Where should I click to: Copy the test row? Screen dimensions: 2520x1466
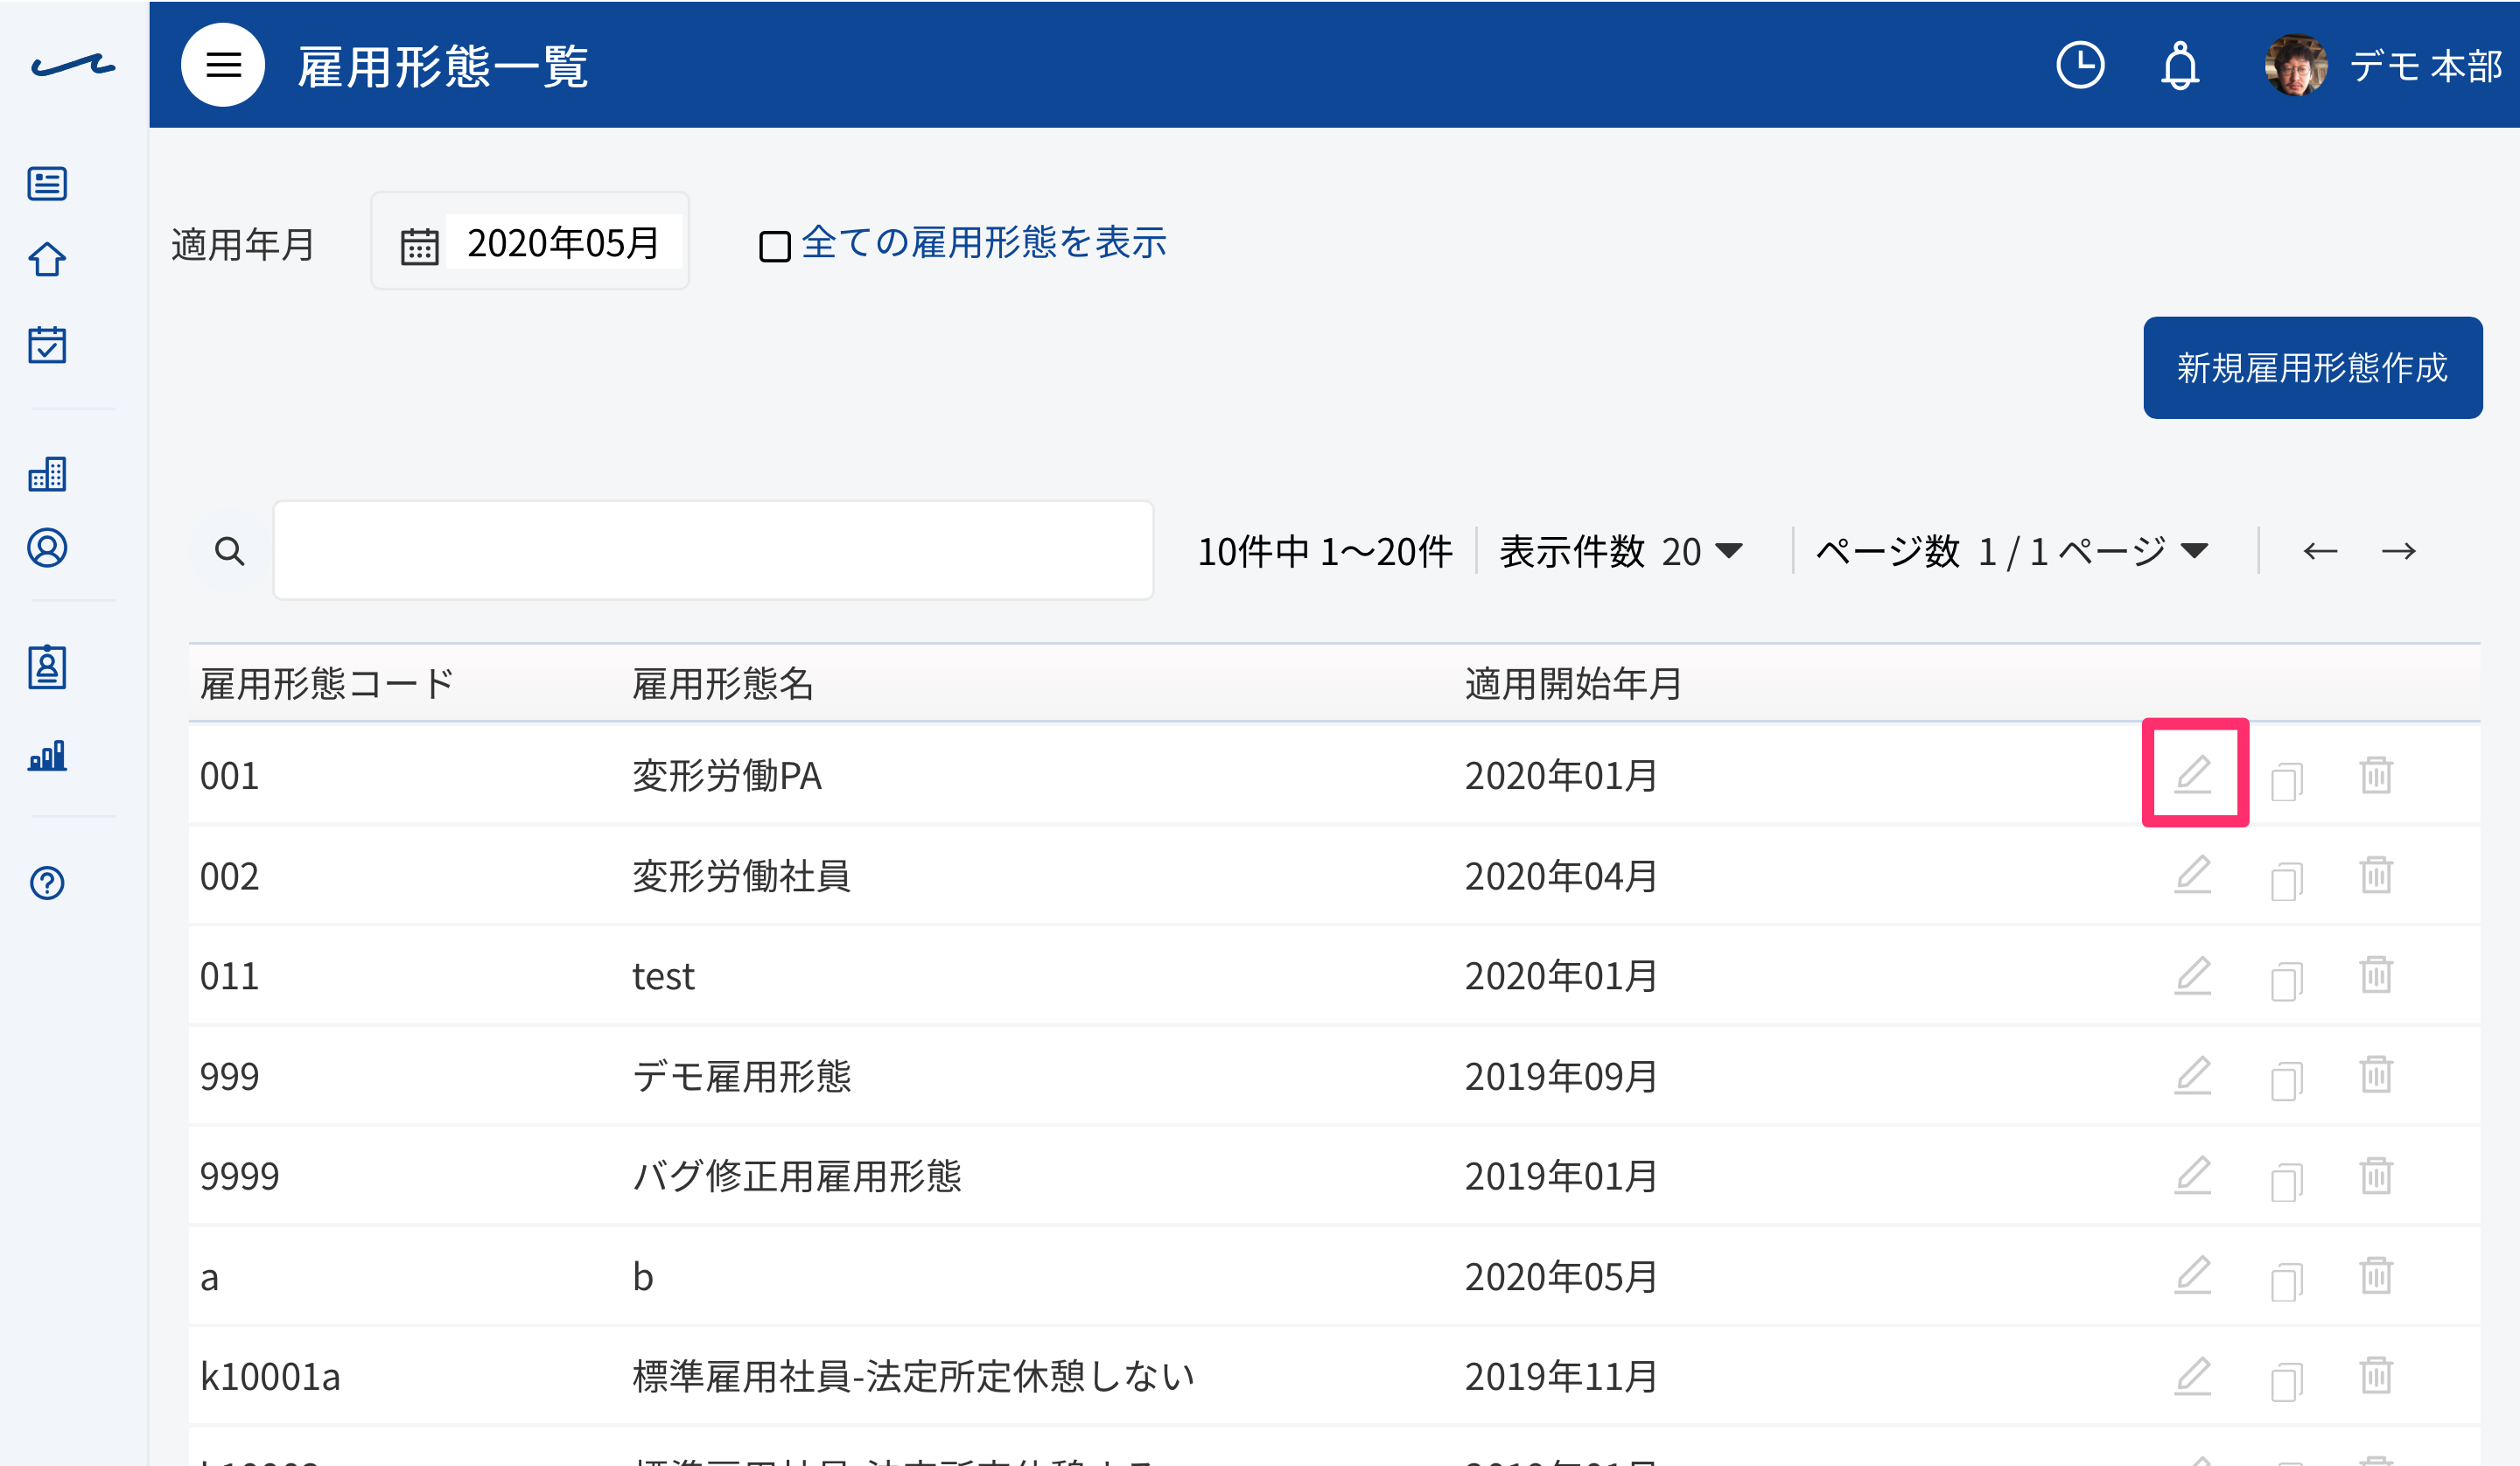click(2286, 981)
